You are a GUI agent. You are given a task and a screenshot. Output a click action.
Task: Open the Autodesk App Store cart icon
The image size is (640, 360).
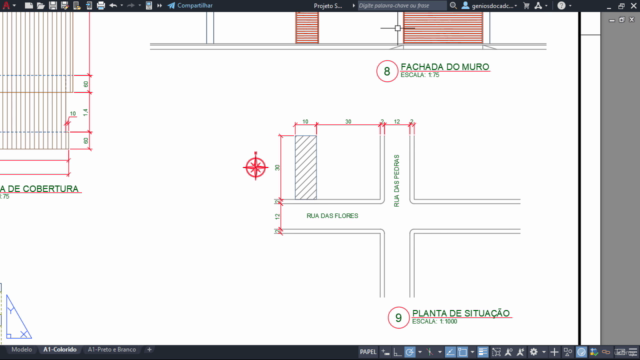pos(526,5)
